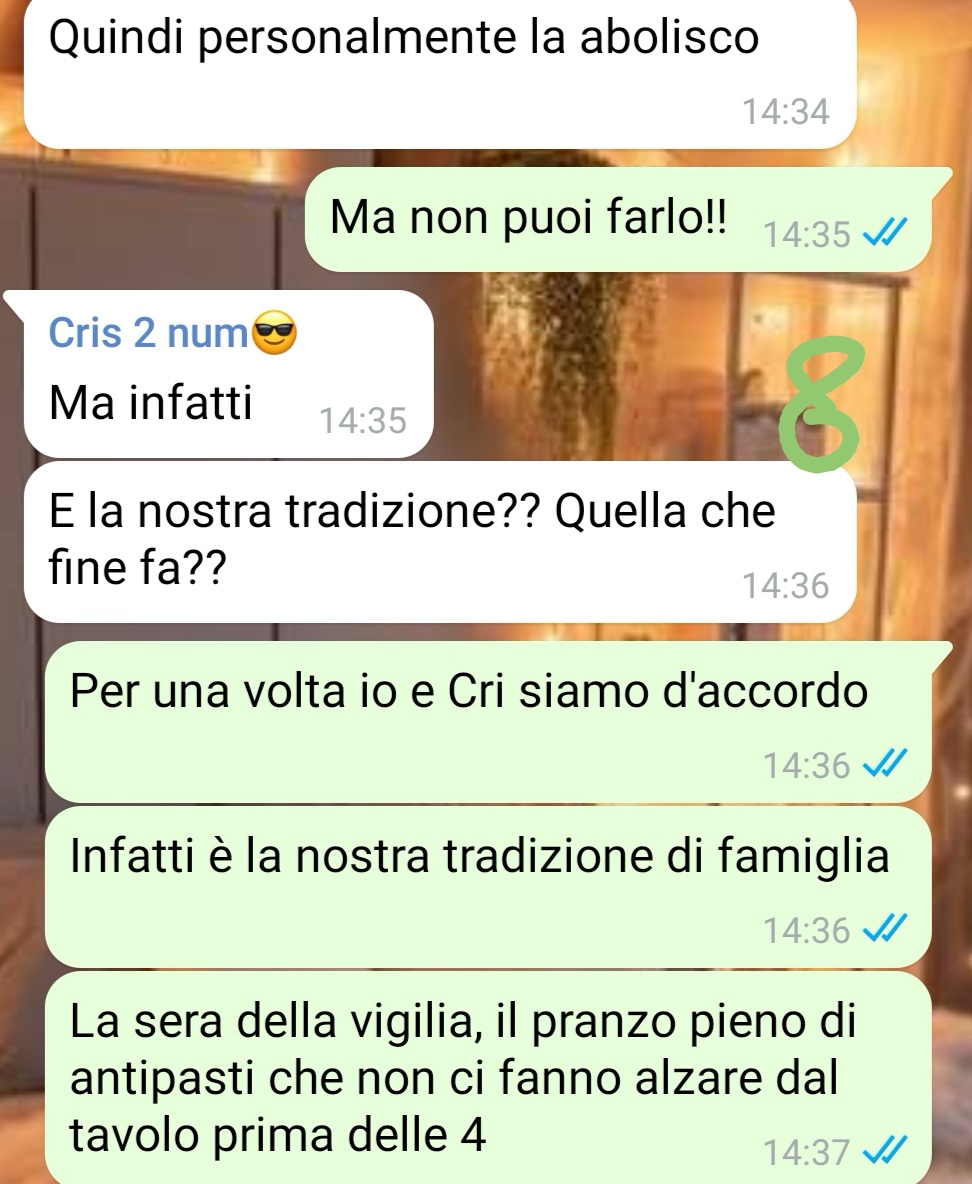Image resolution: width=972 pixels, height=1184 pixels.
Task: Select the 'Quindi personalmente la abolisco' message
Action: (x=440, y=72)
